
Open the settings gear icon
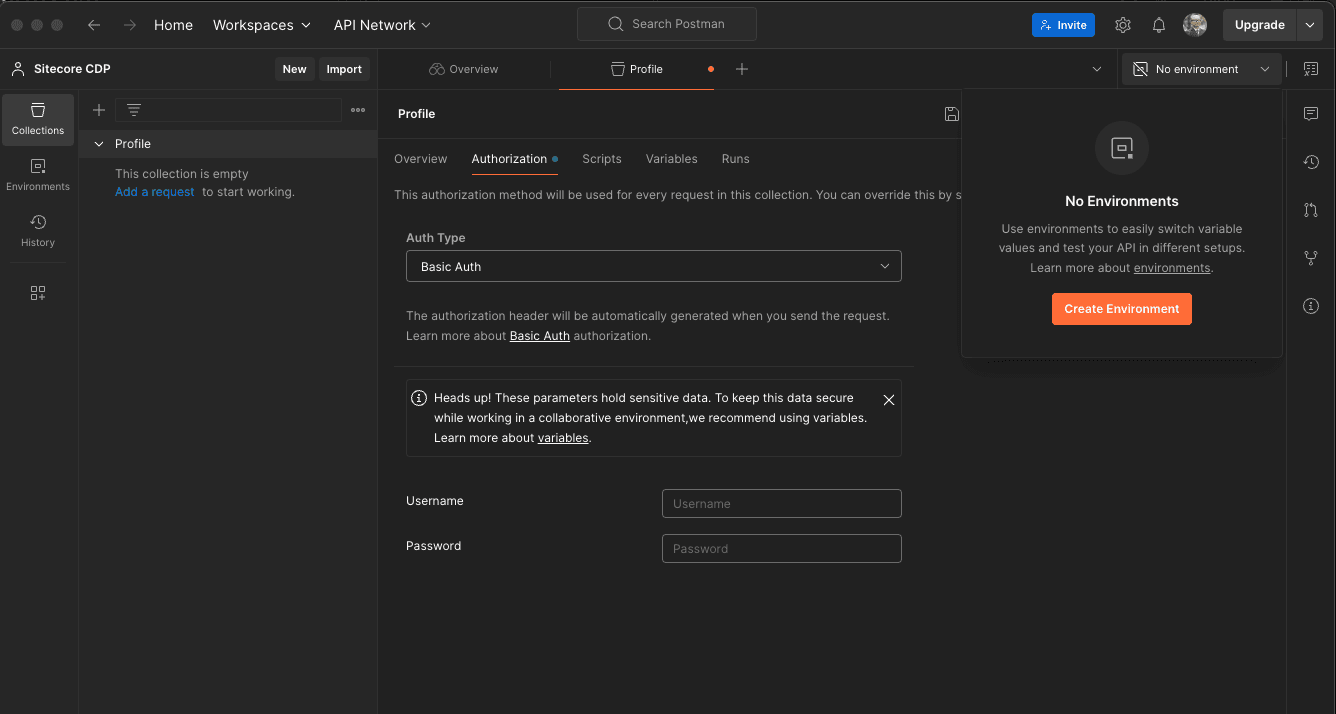coord(1123,25)
